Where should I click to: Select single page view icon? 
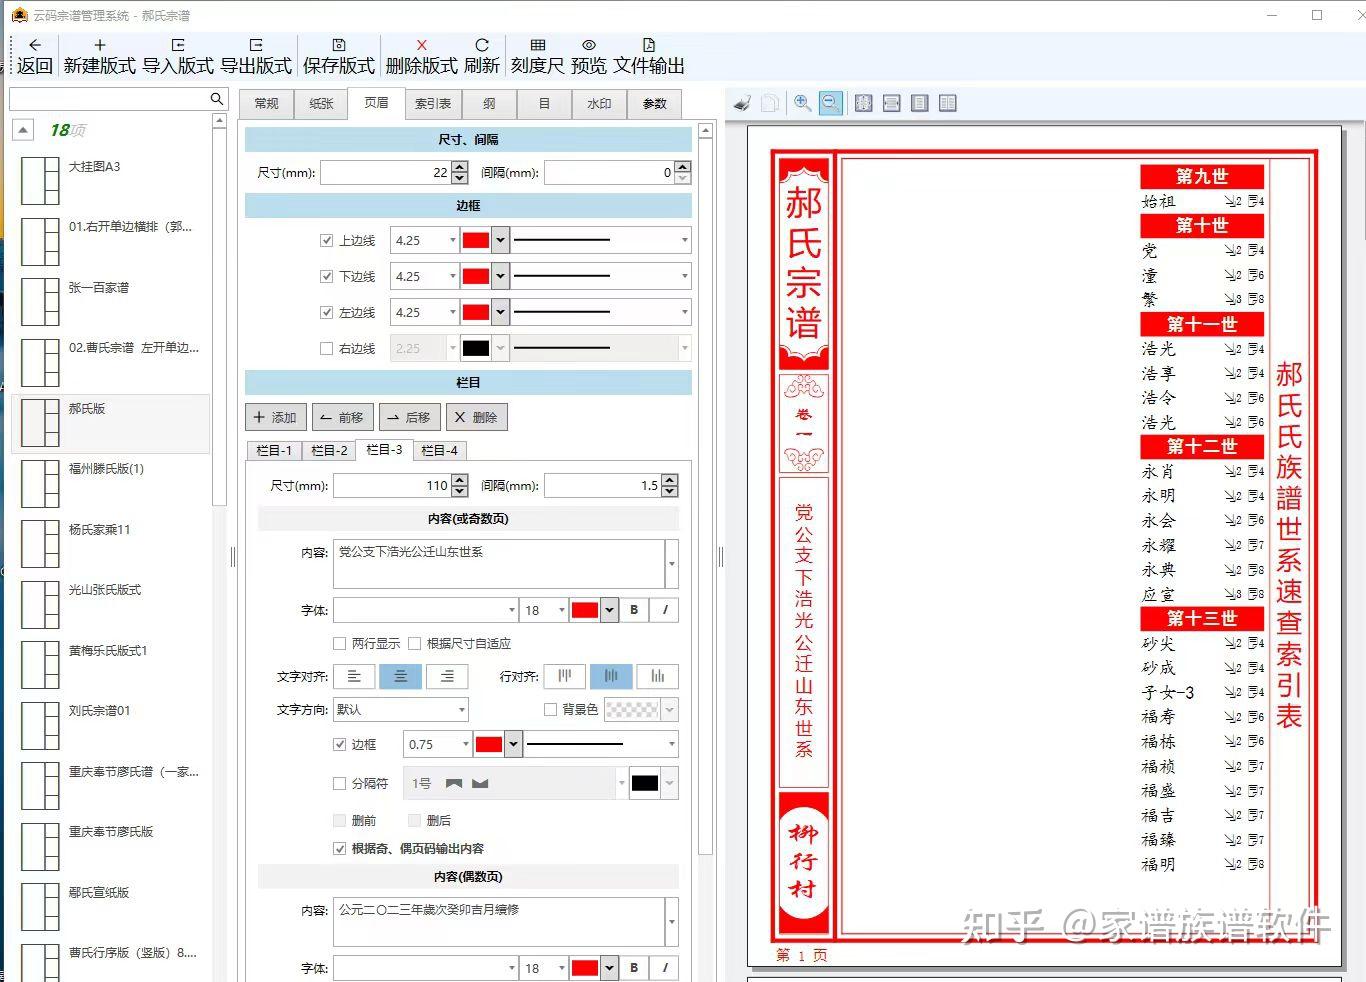(920, 103)
